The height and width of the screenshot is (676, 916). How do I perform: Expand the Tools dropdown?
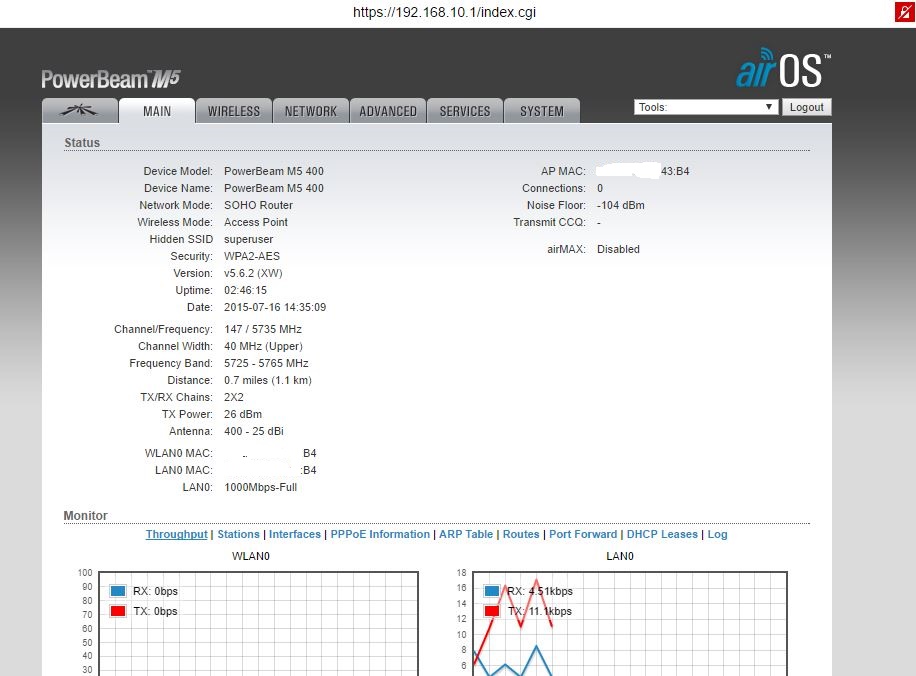point(706,107)
